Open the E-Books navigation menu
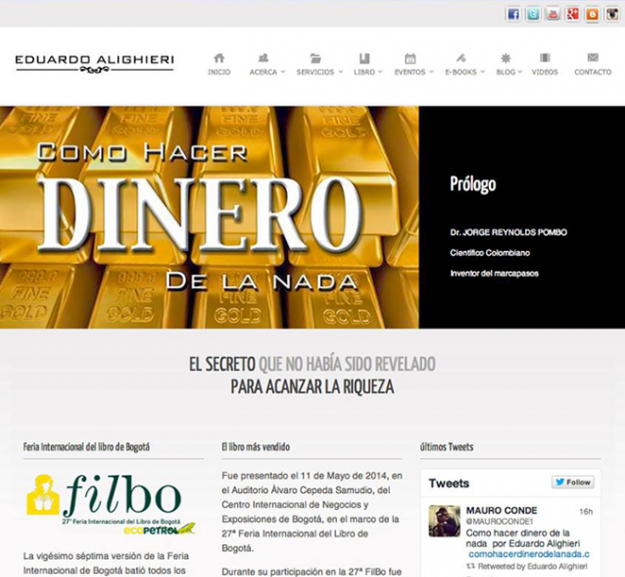The height and width of the screenshot is (577, 625). (x=461, y=64)
